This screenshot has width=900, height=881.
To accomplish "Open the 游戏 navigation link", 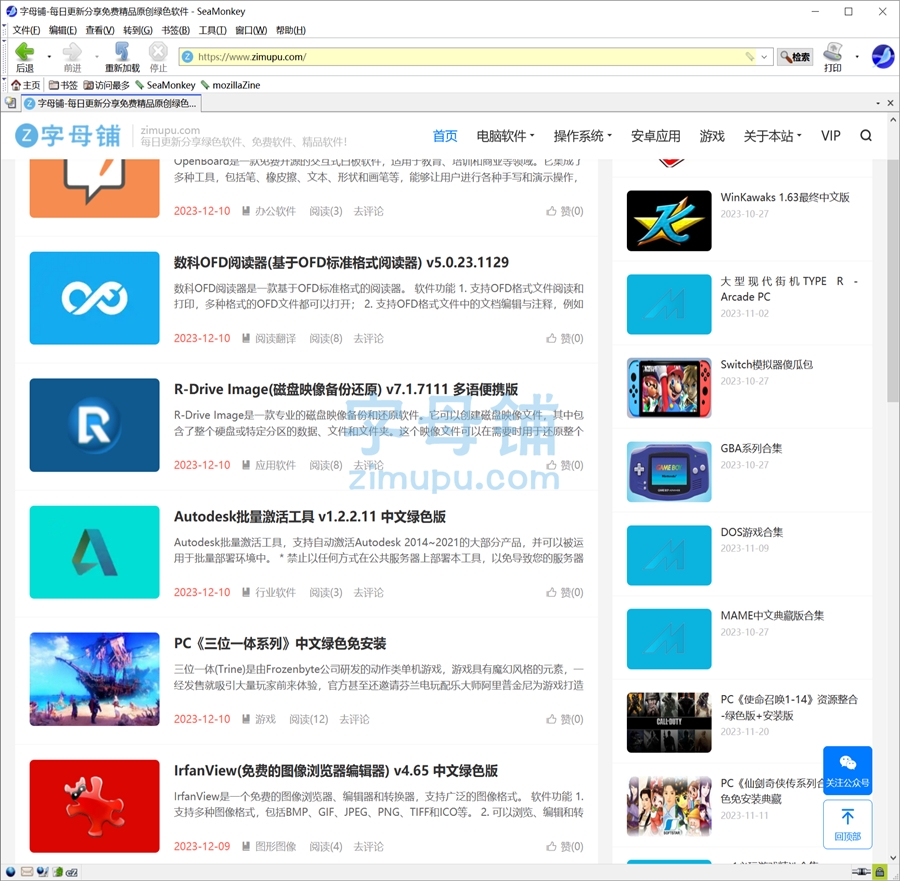I will coord(712,136).
